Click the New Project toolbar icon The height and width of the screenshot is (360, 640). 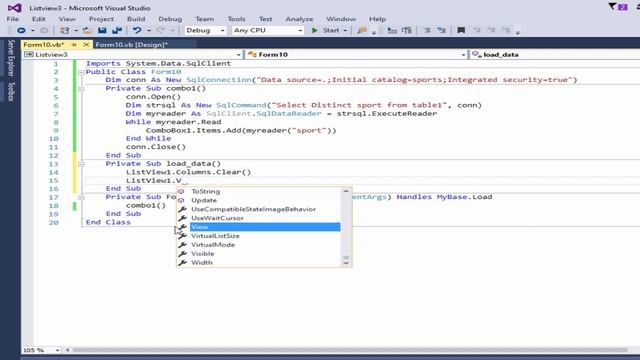click(64, 30)
